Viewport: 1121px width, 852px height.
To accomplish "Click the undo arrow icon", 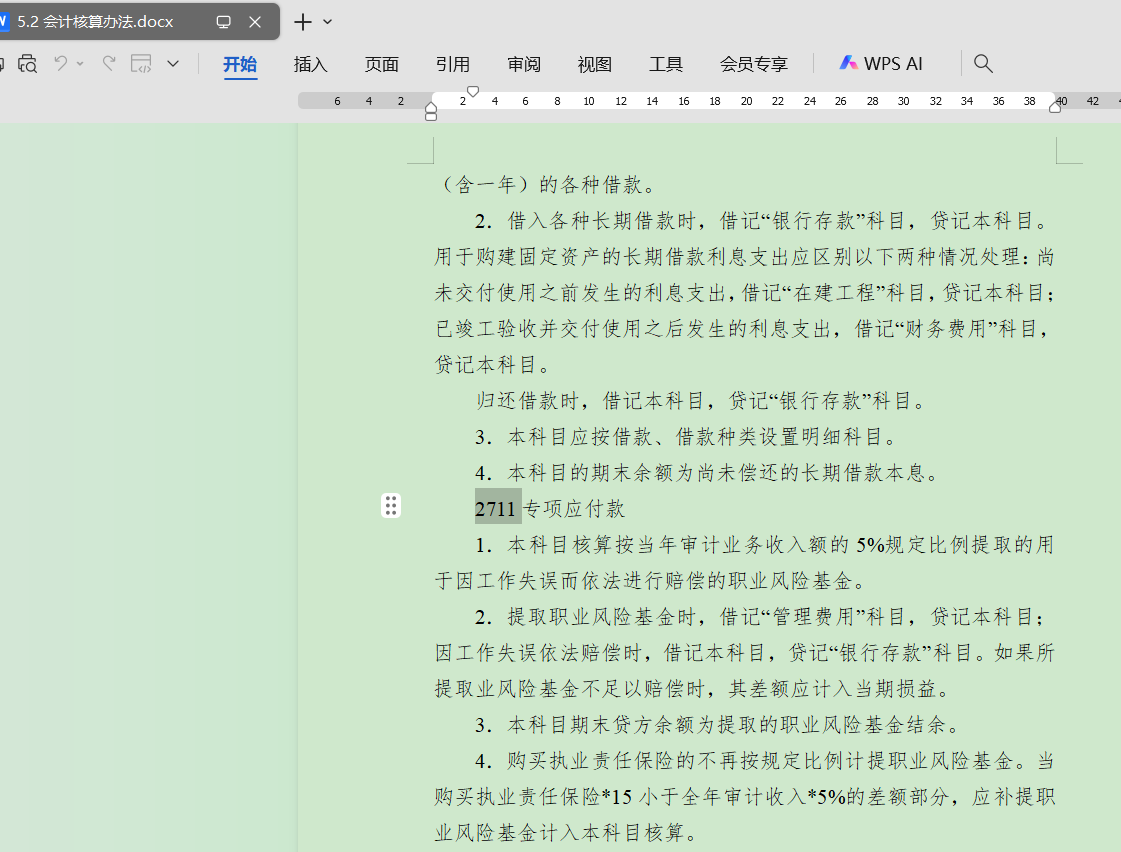I will pos(61,64).
